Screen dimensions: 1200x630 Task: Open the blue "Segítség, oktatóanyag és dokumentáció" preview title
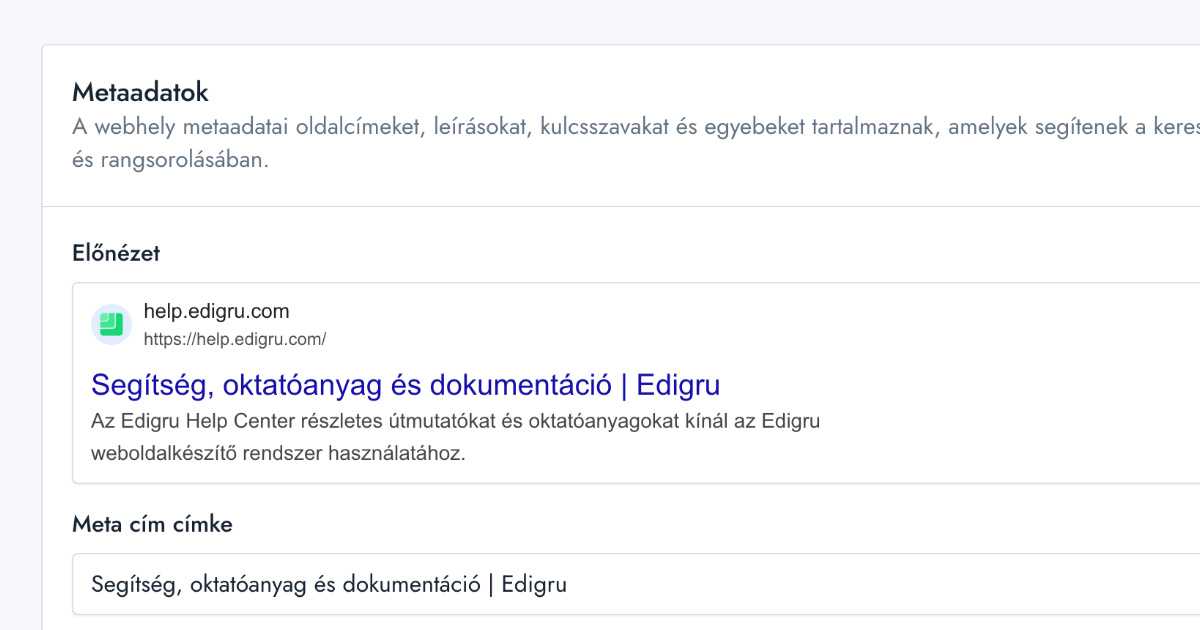point(350,385)
